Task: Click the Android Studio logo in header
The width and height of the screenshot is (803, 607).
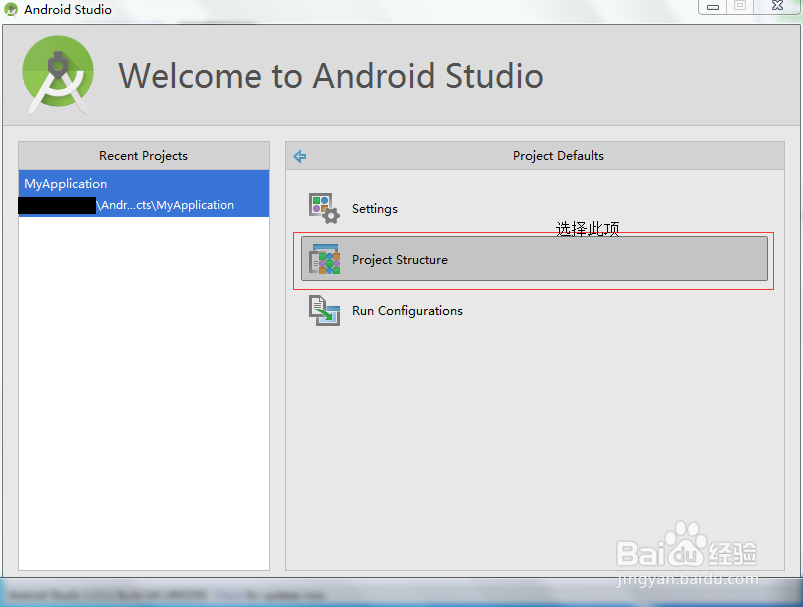Action: tap(58, 74)
